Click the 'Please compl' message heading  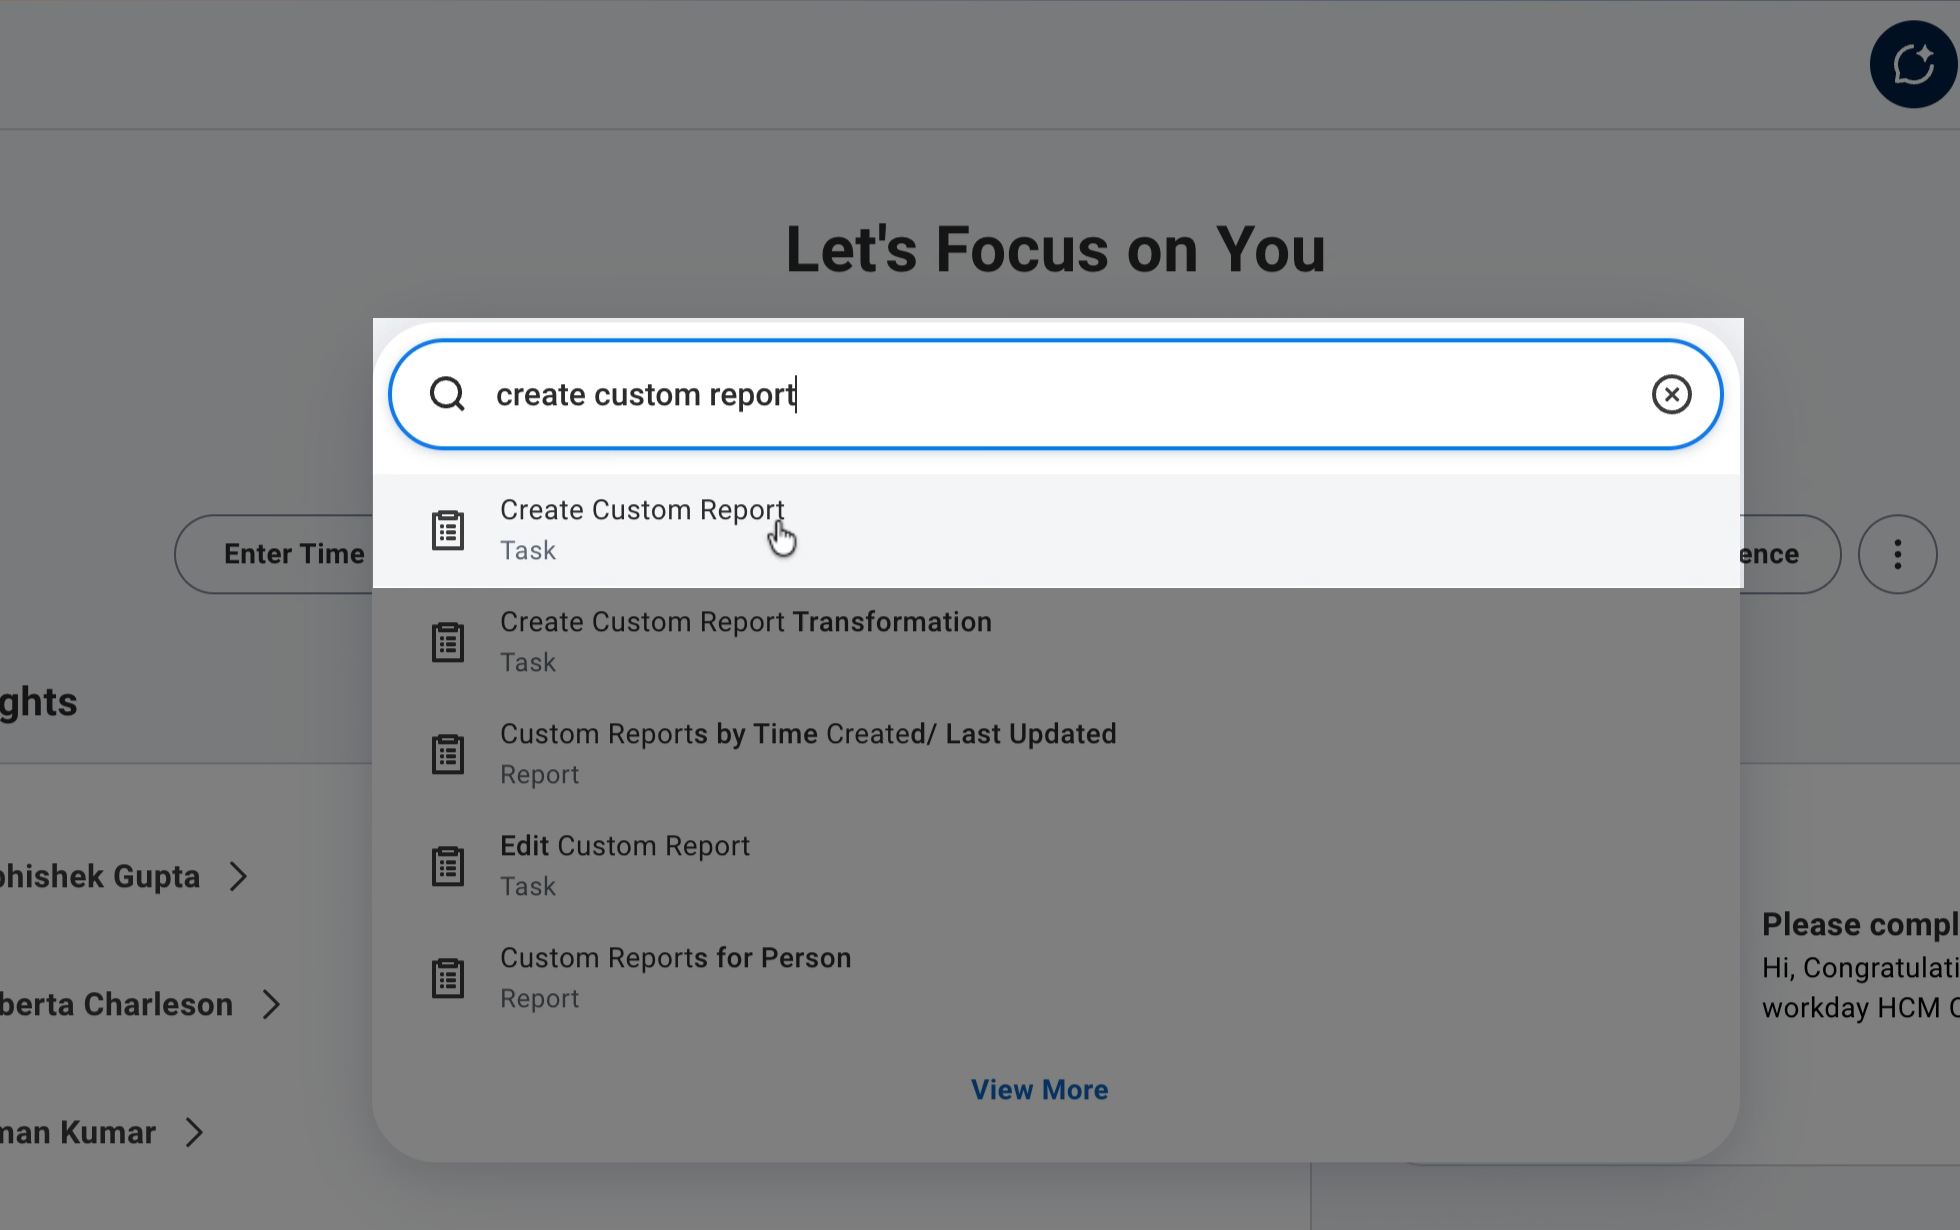point(1860,924)
